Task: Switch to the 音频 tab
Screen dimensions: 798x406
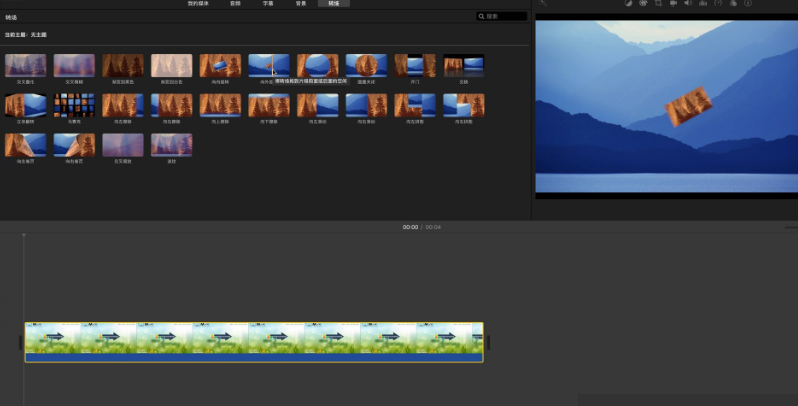Action: coord(234,4)
